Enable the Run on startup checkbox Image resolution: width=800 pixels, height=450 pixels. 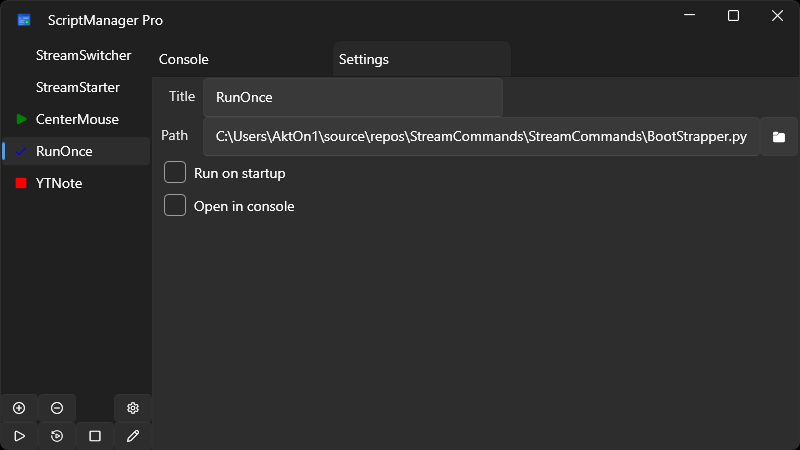[x=175, y=173]
